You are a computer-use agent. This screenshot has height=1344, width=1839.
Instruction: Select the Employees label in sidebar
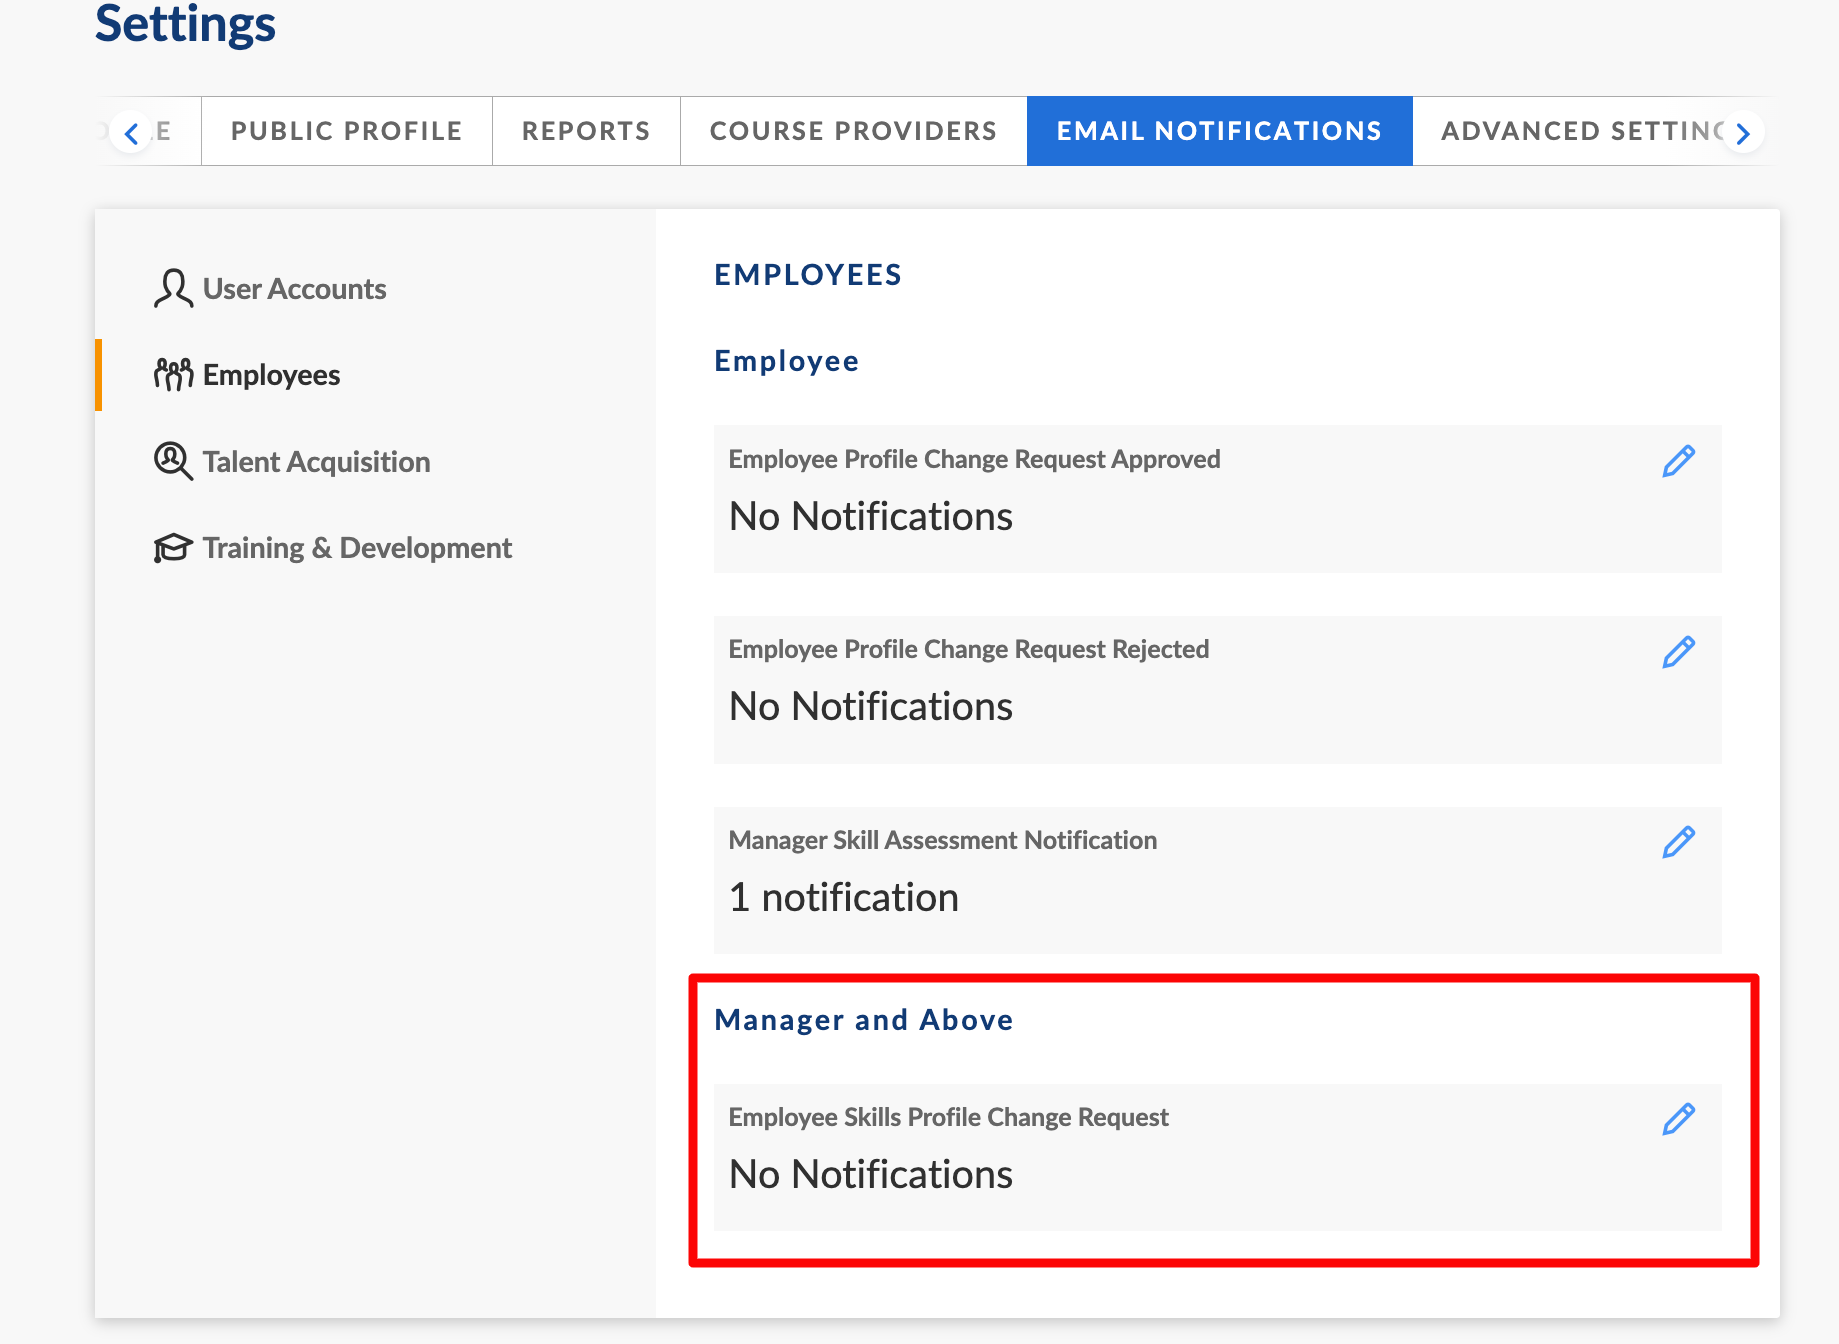pos(271,375)
